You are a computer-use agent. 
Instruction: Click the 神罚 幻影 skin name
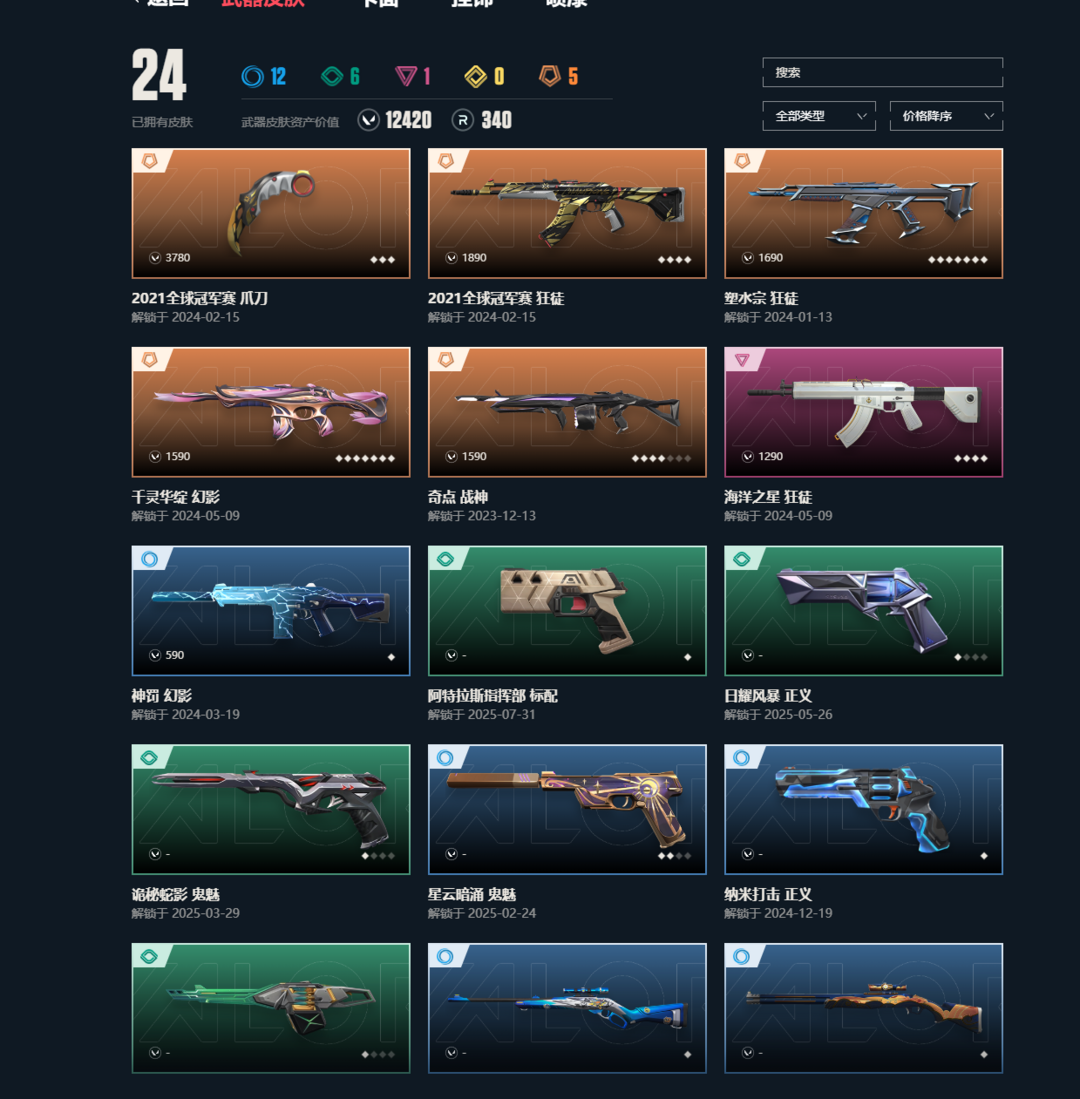162,695
